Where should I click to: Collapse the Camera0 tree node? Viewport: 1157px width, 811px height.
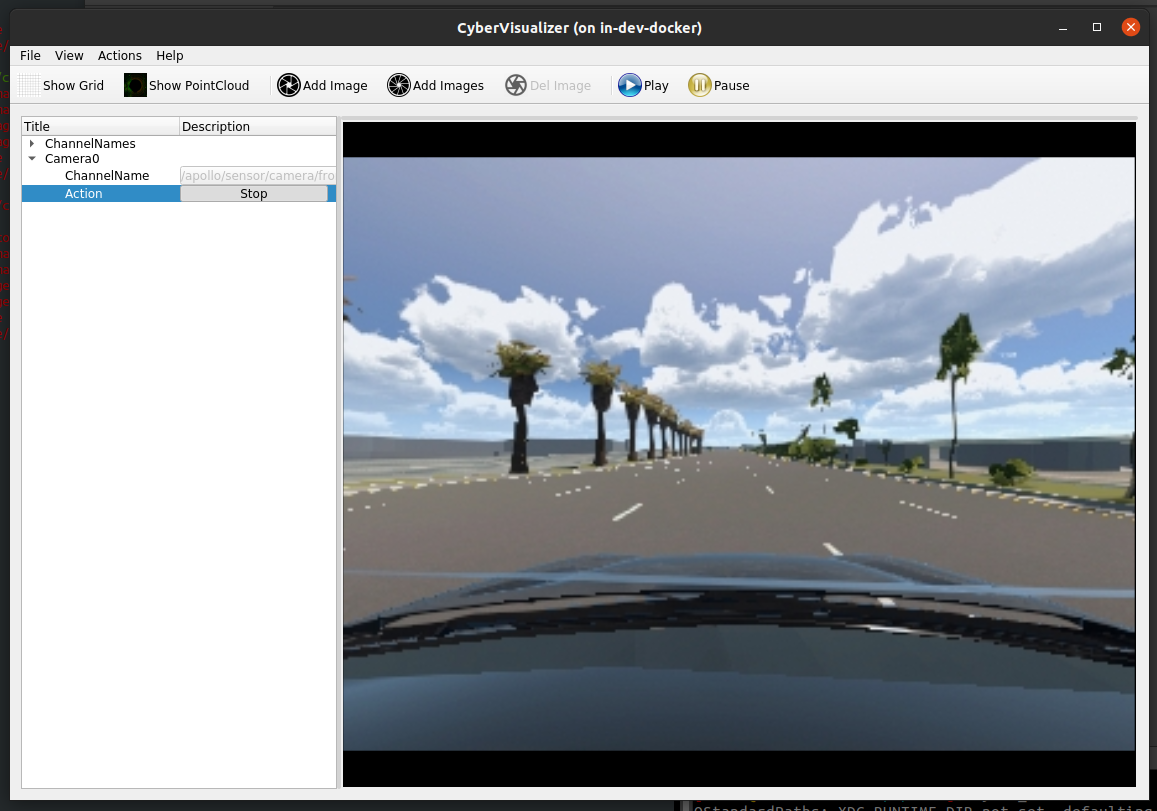click(32, 159)
